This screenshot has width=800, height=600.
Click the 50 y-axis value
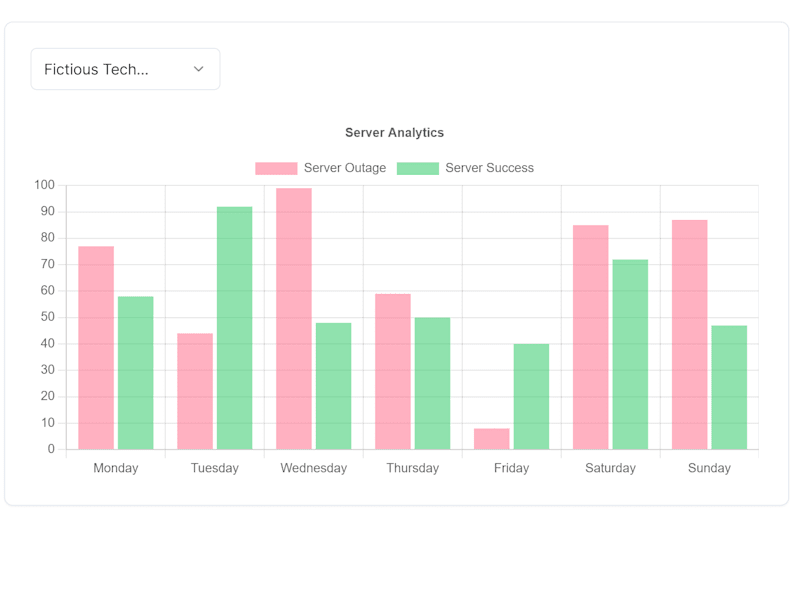pos(47,317)
